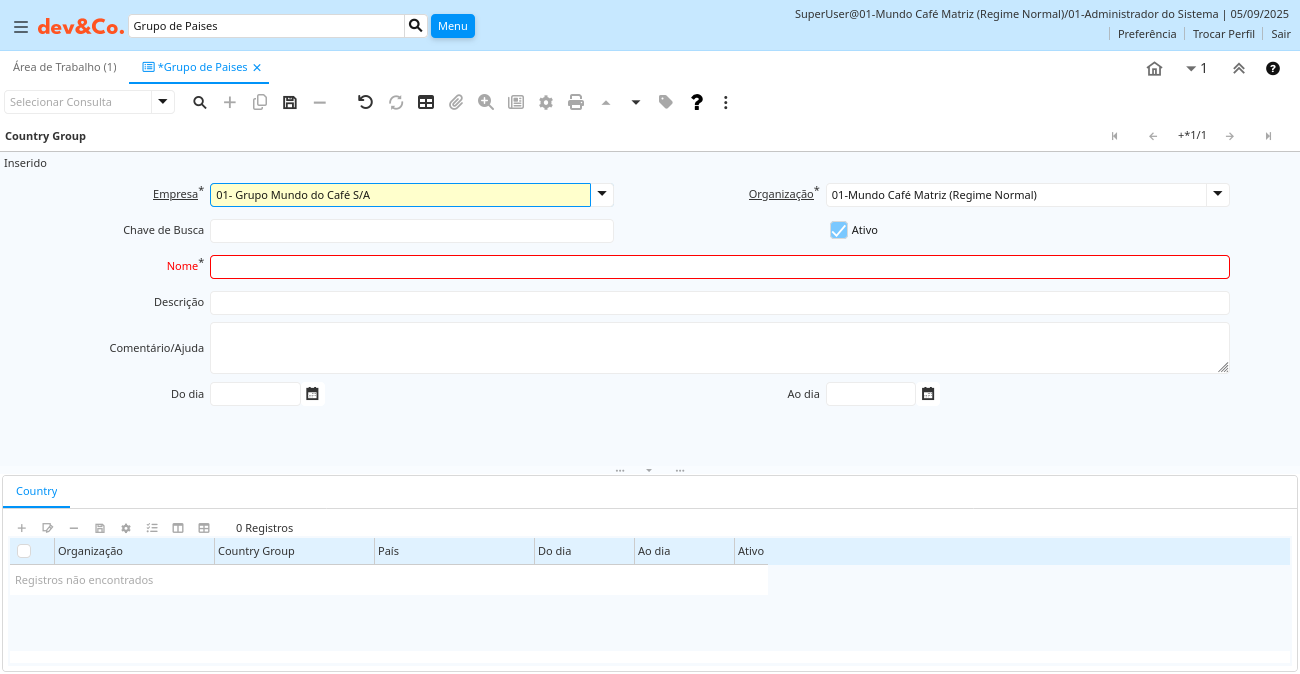Switch to Área de Trabalho tab

[x=64, y=67]
